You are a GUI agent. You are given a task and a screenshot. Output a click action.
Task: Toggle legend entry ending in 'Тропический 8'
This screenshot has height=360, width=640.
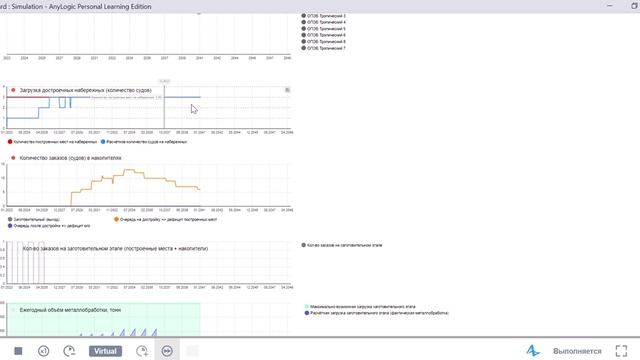click(x=324, y=42)
